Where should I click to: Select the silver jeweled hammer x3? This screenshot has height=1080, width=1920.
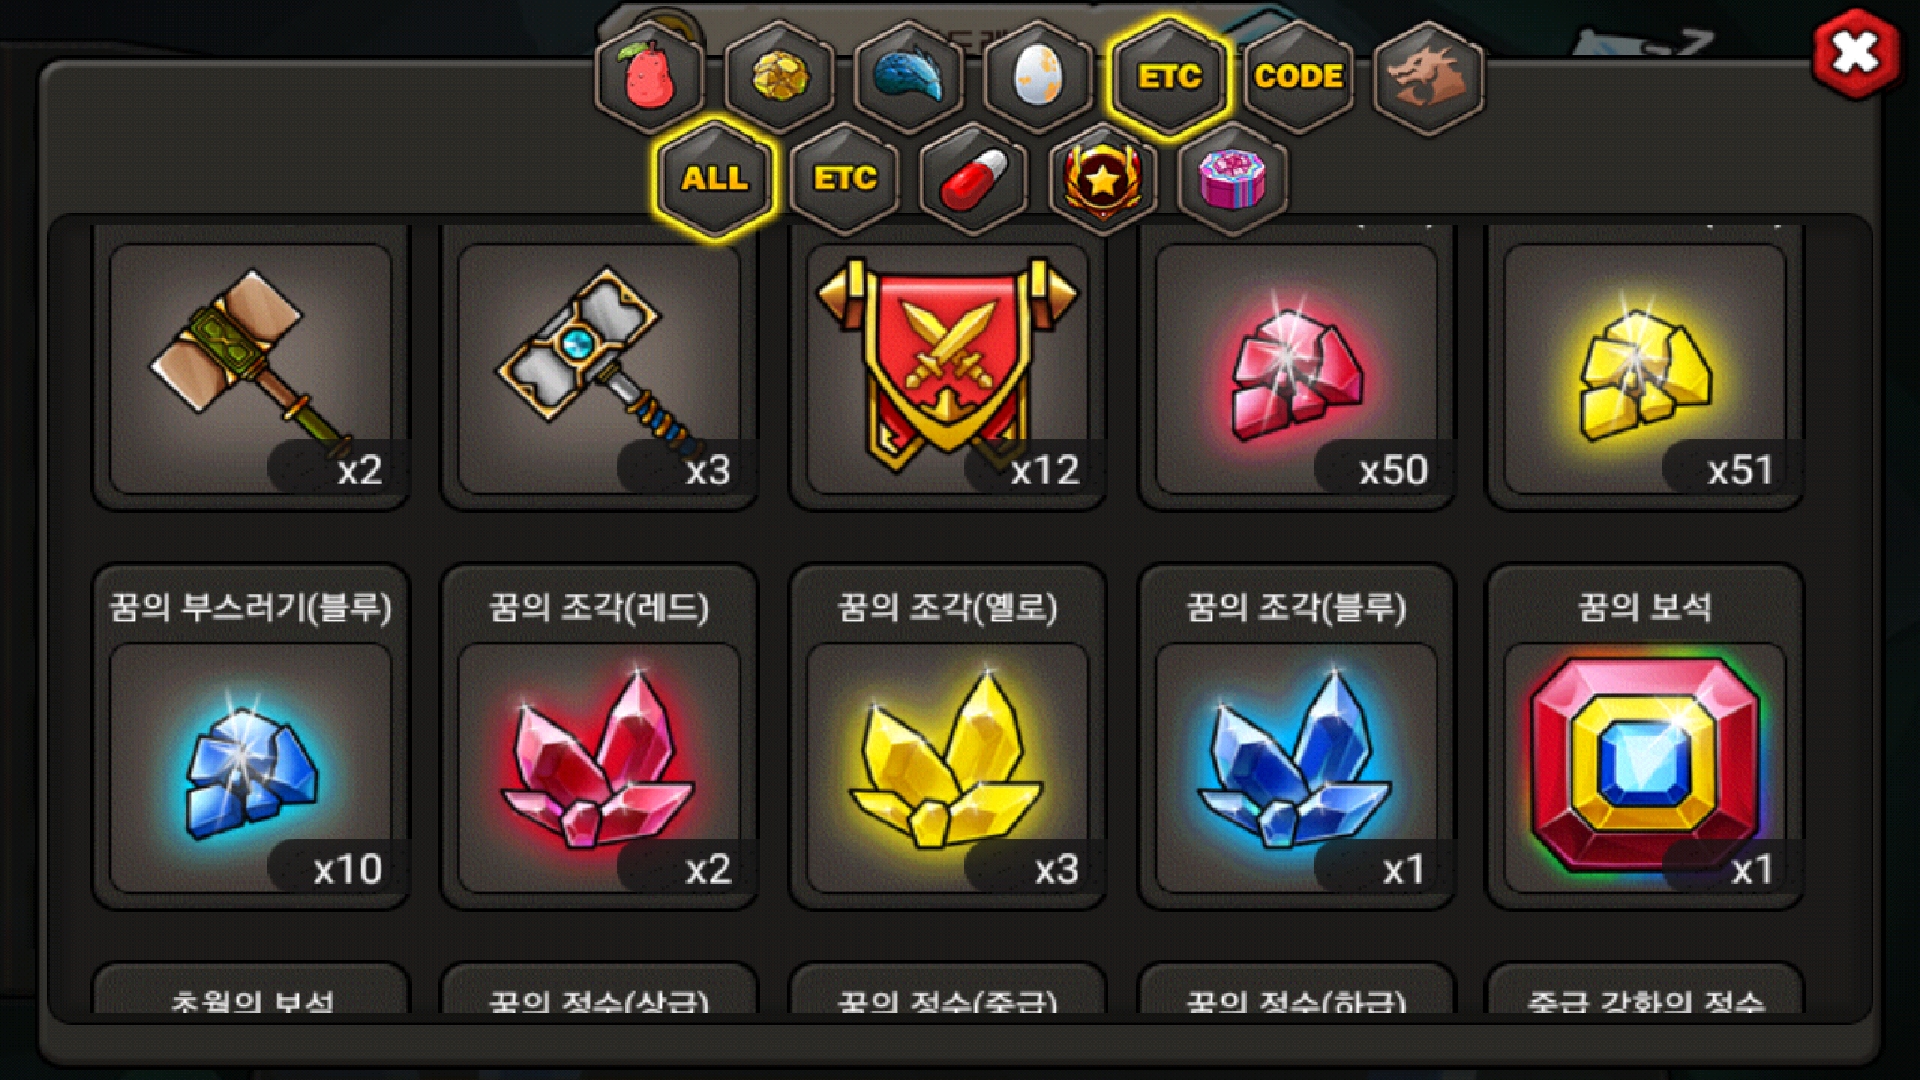(600, 368)
